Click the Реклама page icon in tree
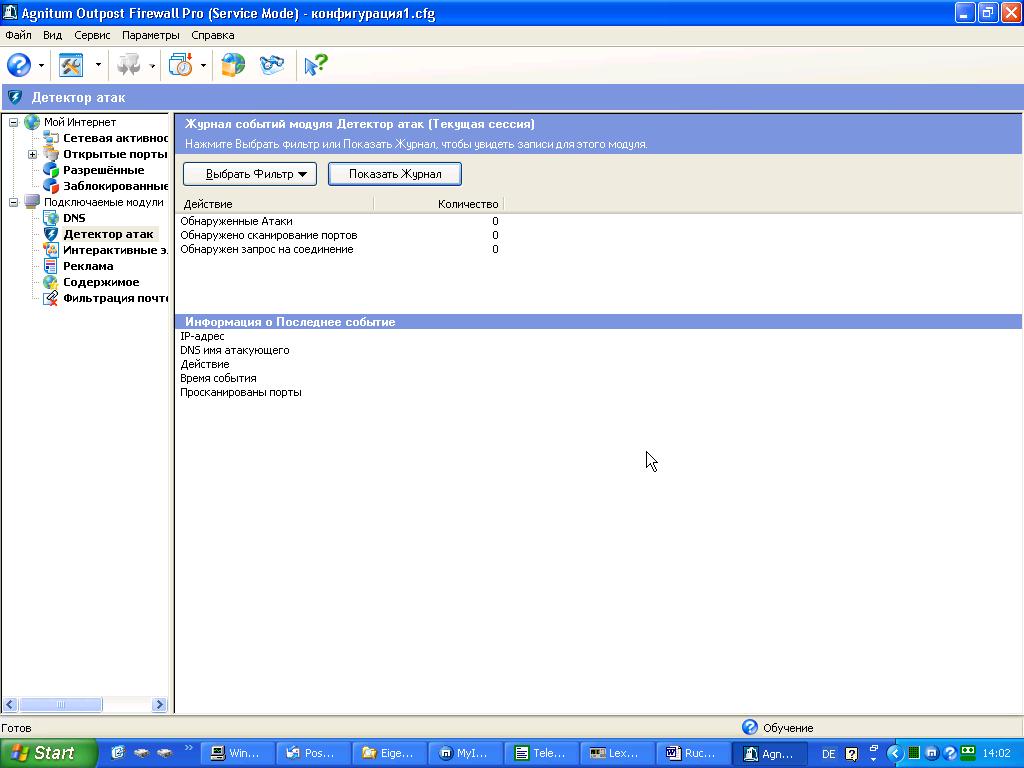This screenshot has width=1024, height=768. tap(51, 266)
